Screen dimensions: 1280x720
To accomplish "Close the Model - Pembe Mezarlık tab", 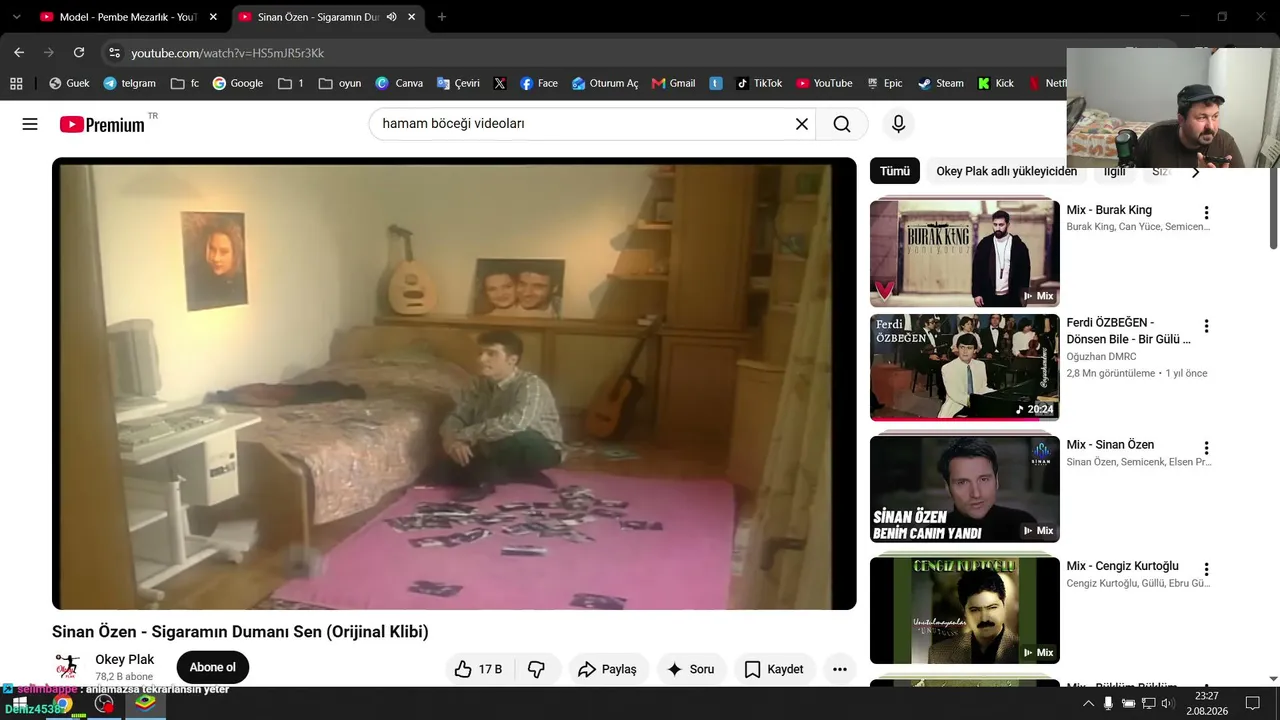I will pos(213,17).
